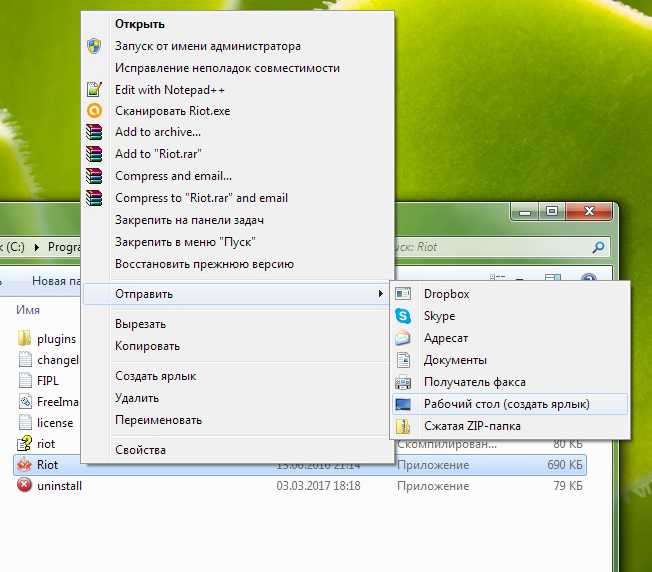The height and width of the screenshot is (572, 652).
Task: Click the Riot application icon
Action: click(25, 465)
